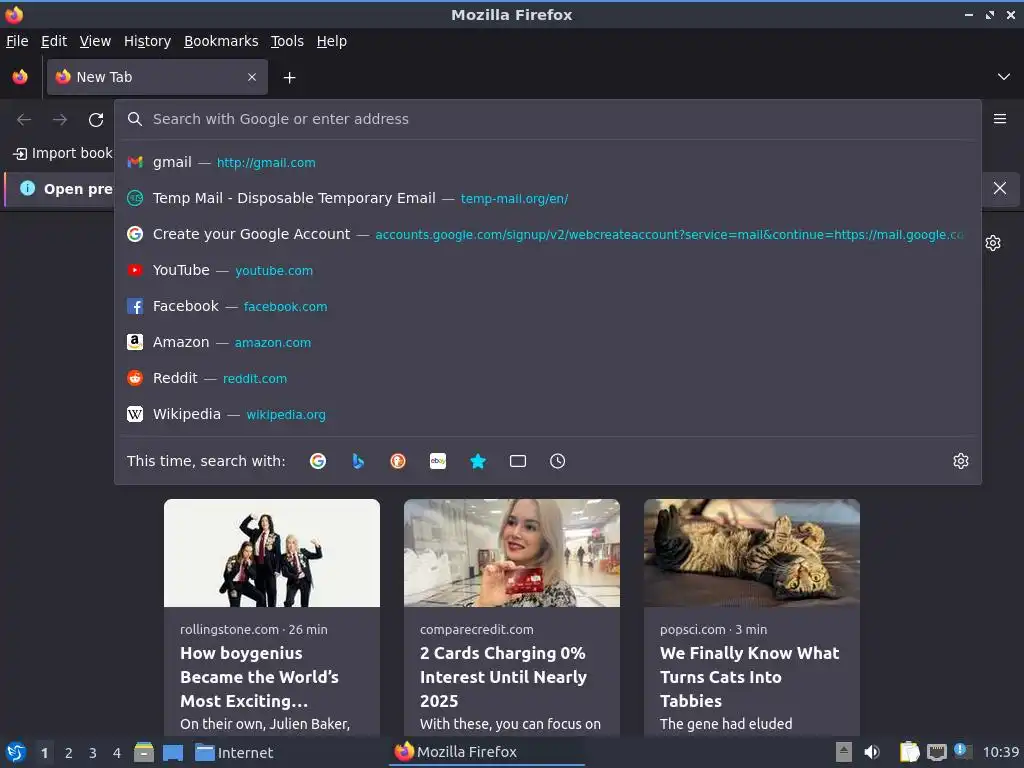Click the removable media eject tray icon

tap(844, 752)
